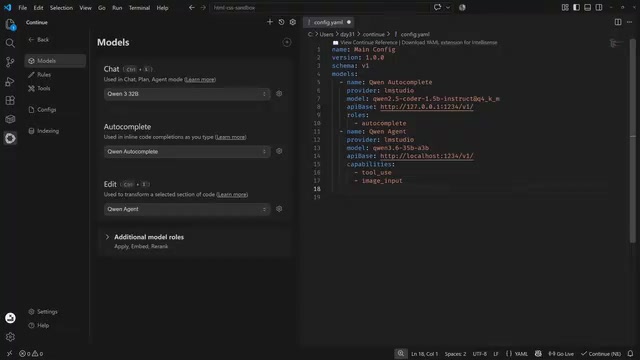Toggle the bottom panel layout icon
Image resolution: width=640 pixels, height=360 pixels.
click(587, 7)
